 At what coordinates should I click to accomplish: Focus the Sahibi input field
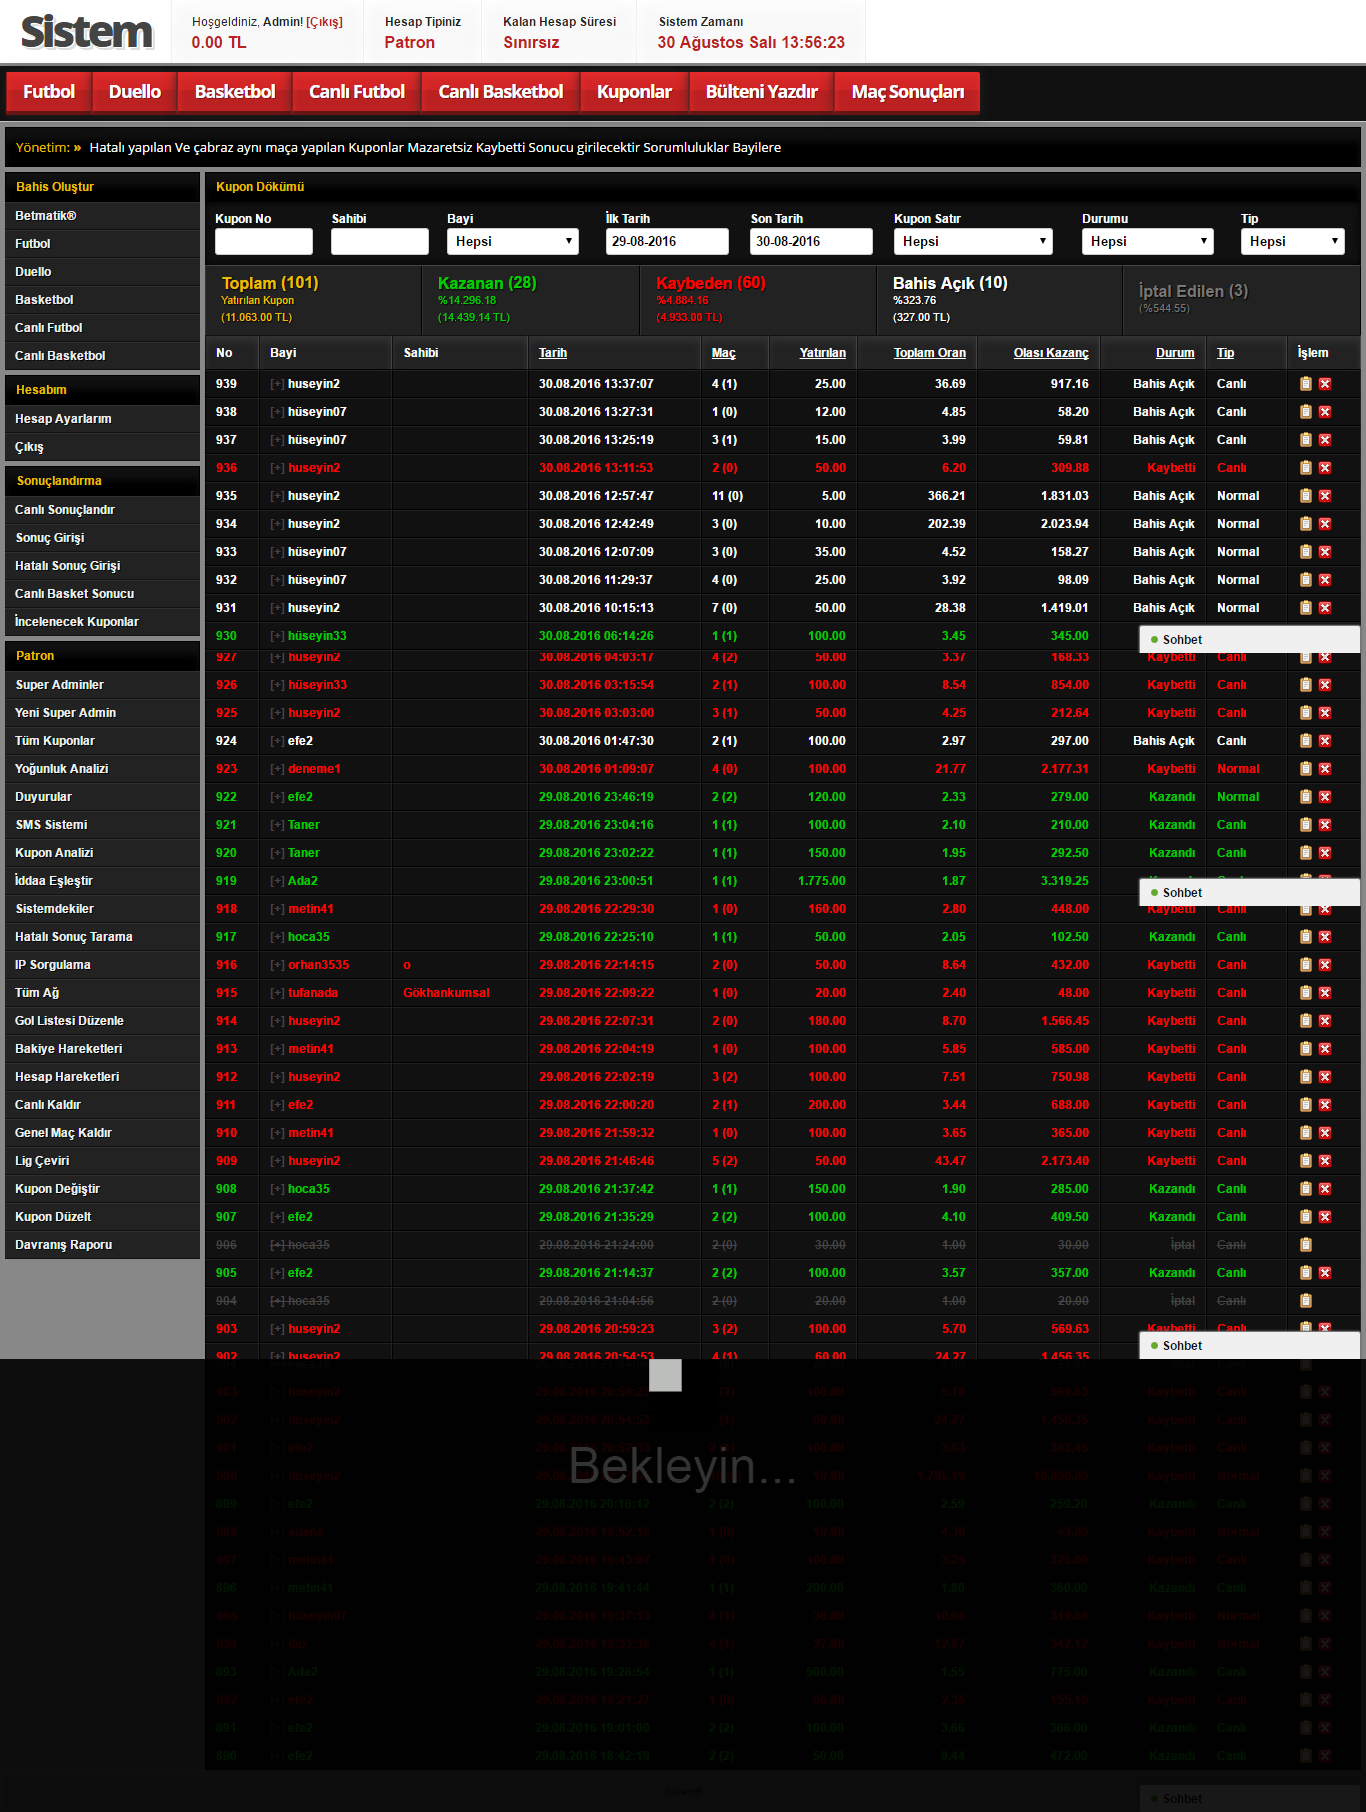[x=380, y=241]
